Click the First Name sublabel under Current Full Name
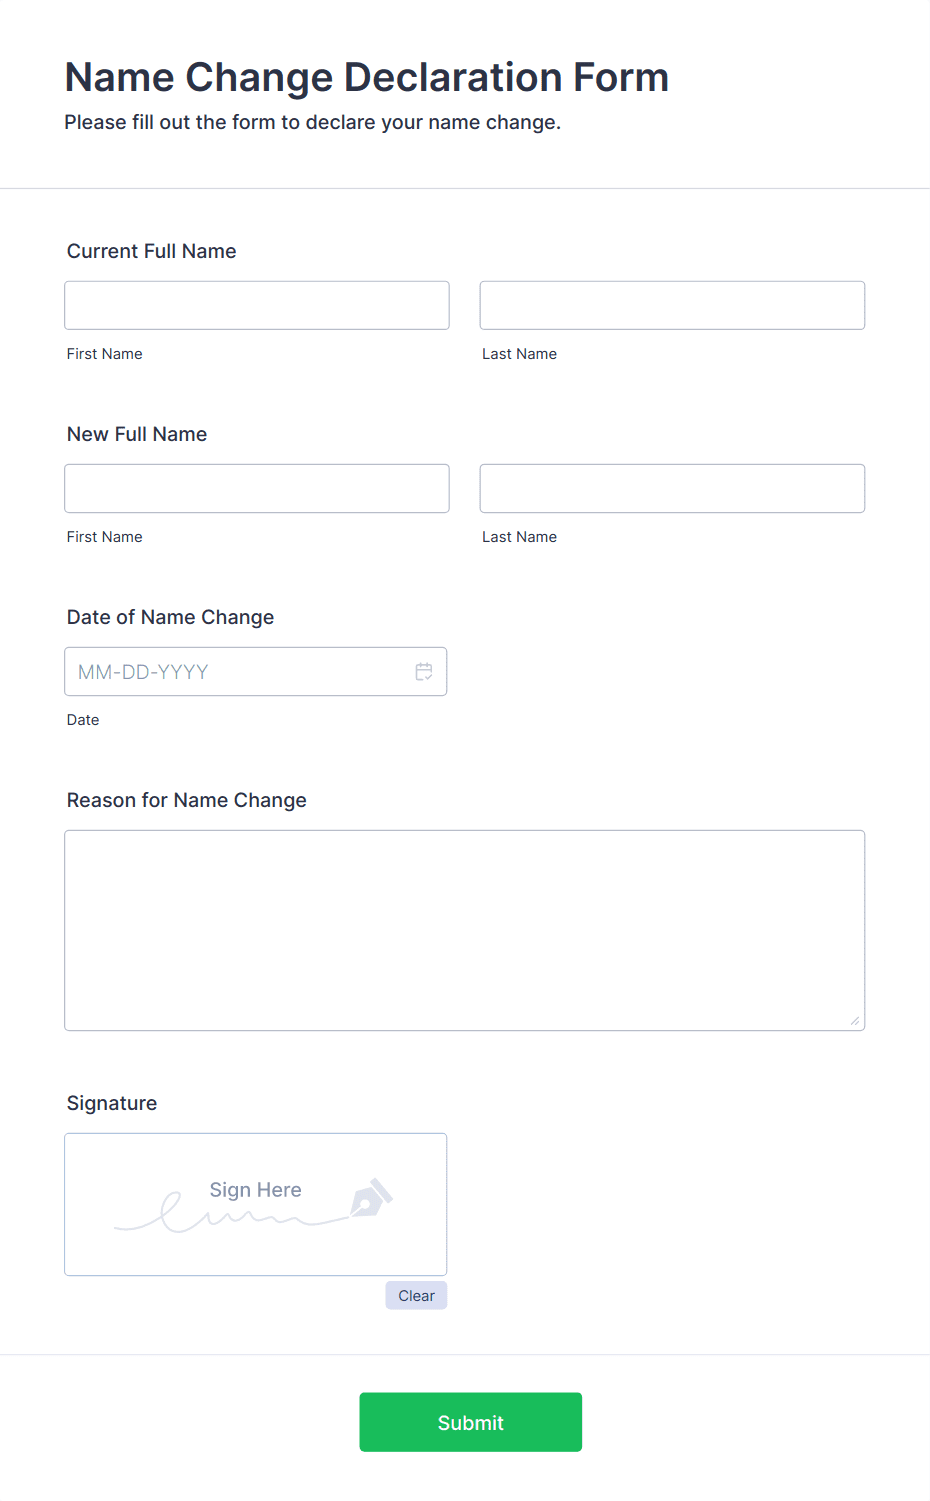 104,353
